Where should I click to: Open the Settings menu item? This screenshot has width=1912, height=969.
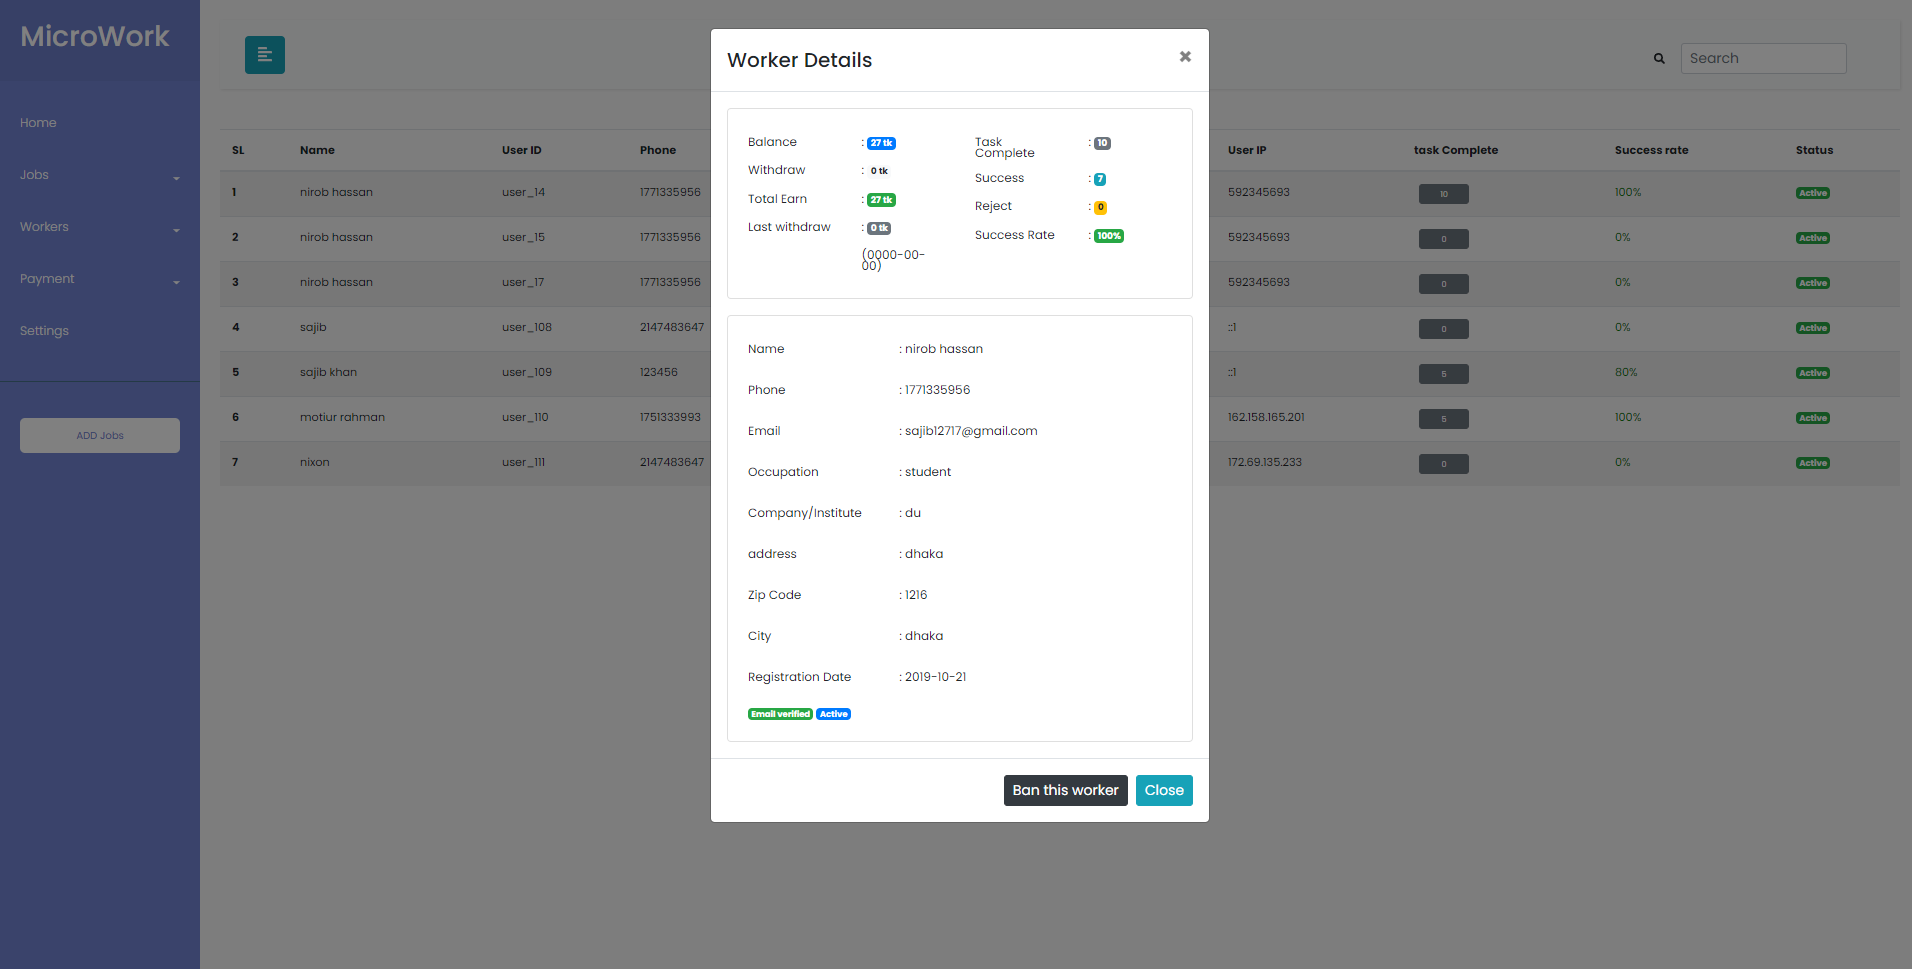tap(44, 331)
